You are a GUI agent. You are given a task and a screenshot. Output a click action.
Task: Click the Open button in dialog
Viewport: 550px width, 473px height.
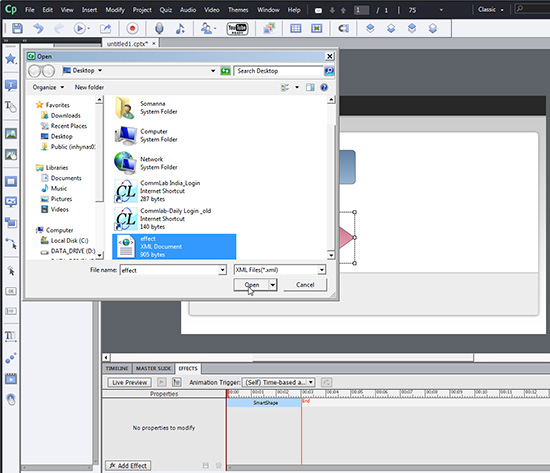coord(251,285)
